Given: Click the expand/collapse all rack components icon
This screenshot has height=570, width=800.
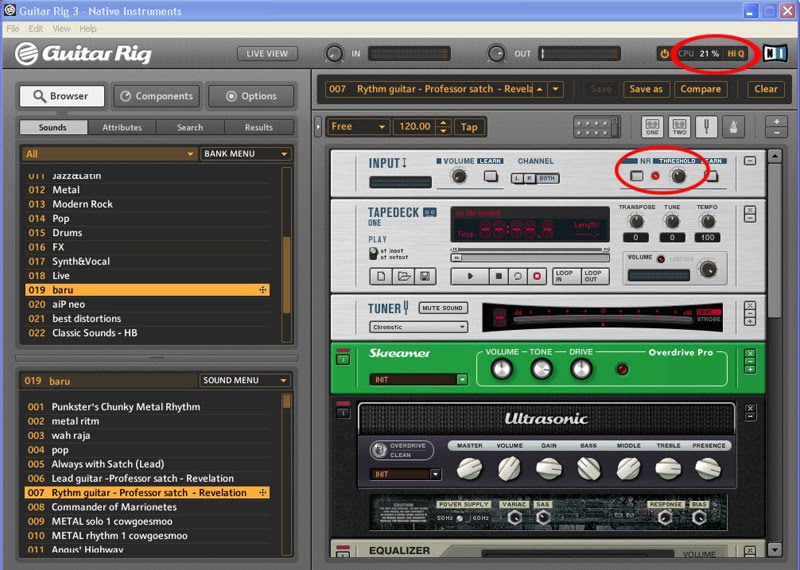Looking at the screenshot, I should 777,127.
